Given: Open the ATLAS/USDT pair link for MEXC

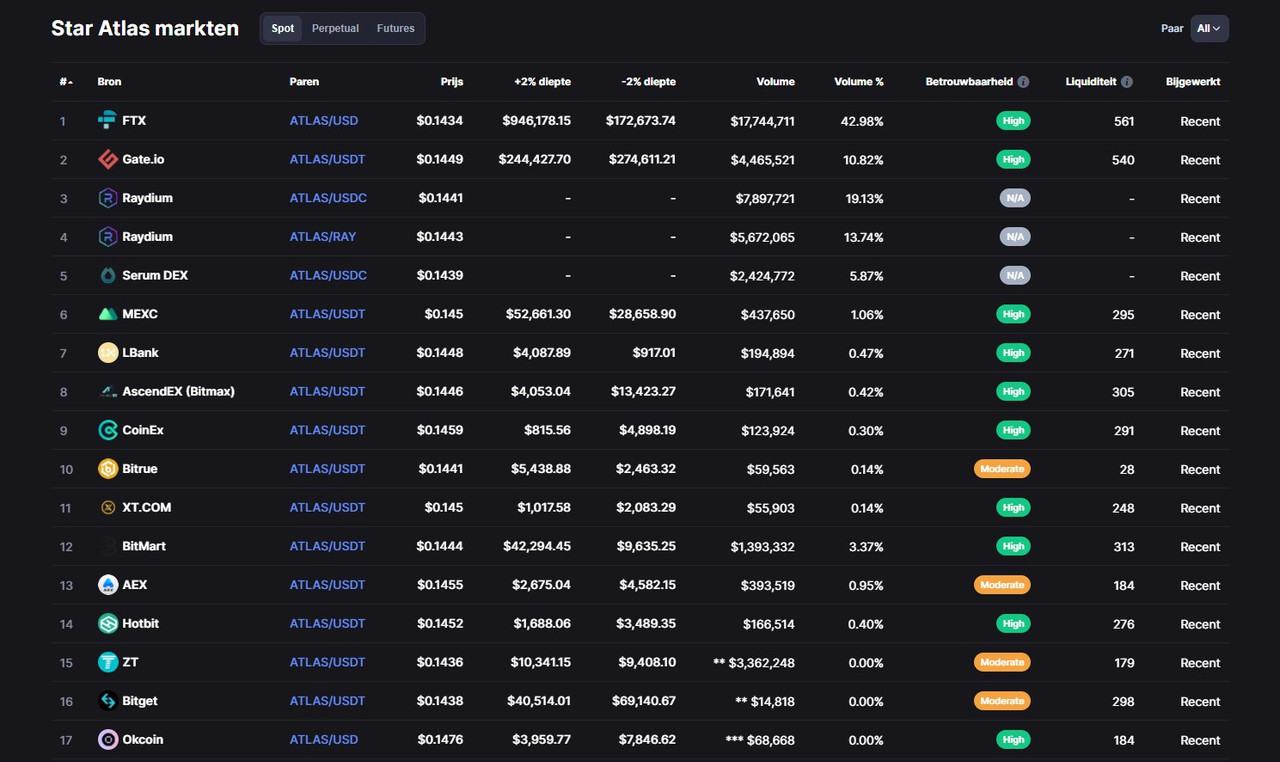Looking at the screenshot, I should click(328, 314).
